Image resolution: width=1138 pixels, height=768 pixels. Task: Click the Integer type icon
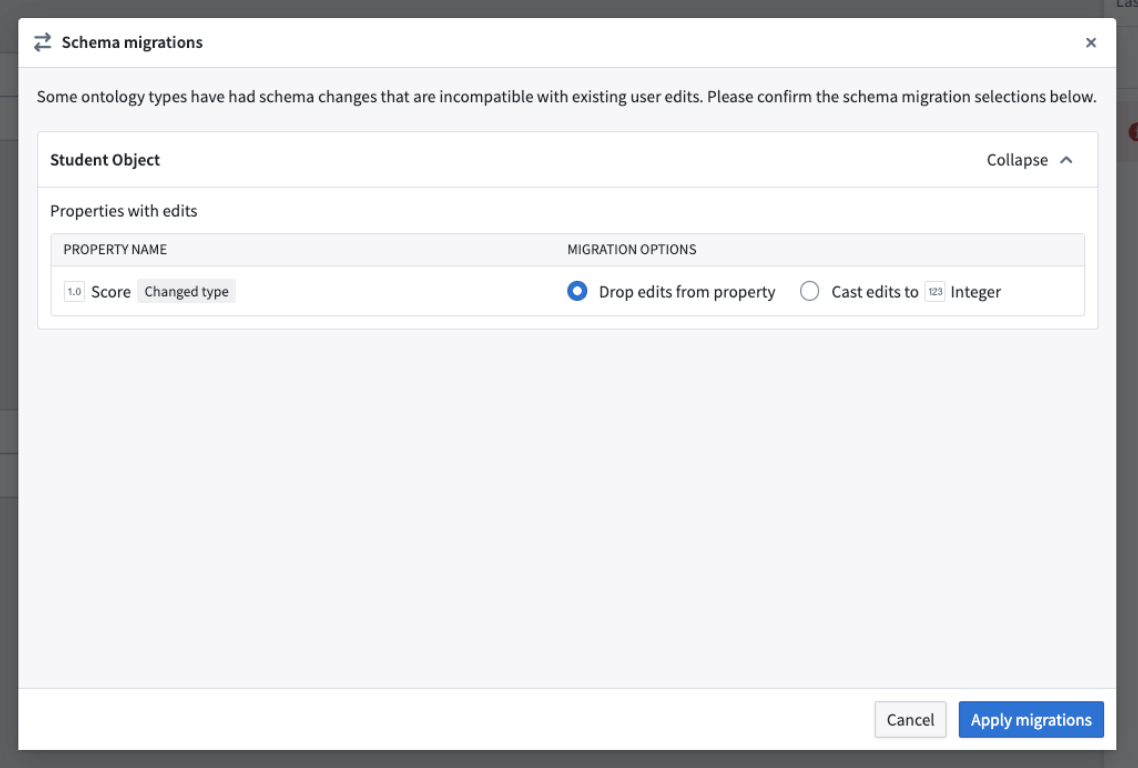(935, 292)
